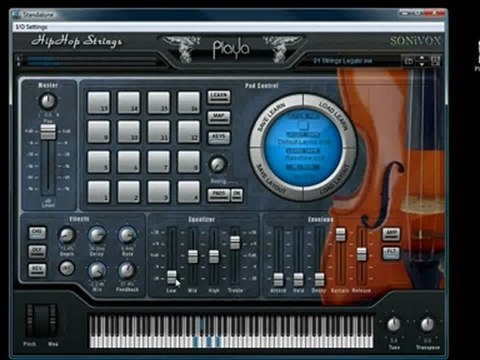Toggle the LEARN button in Pad Control
This screenshot has width=480, height=360.
[x=219, y=97]
